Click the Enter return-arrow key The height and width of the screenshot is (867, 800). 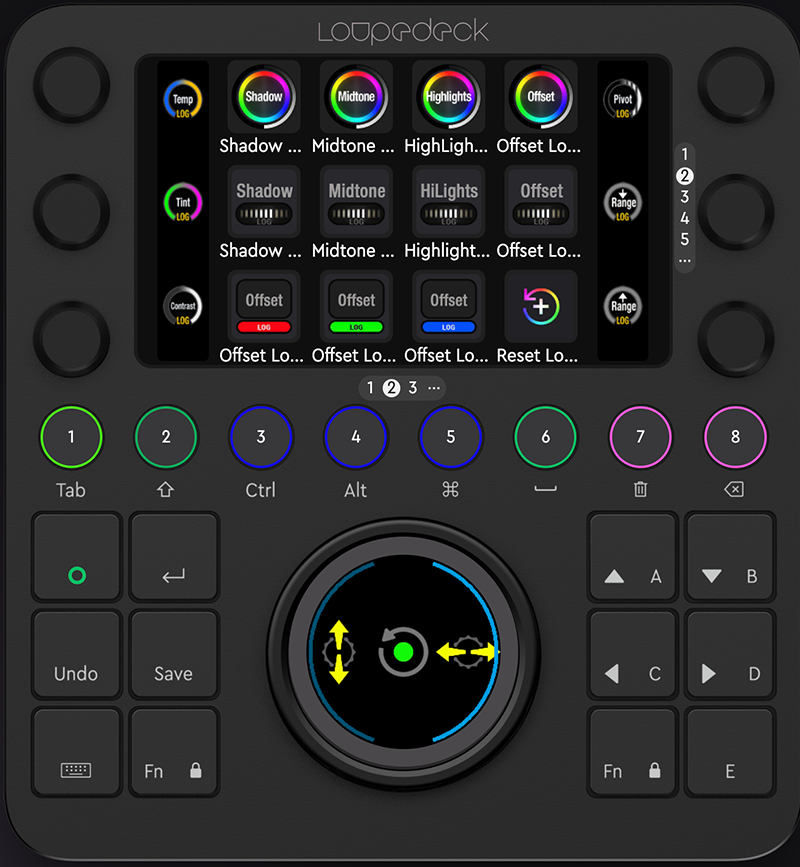pyautogui.click(x=174, y=557)
